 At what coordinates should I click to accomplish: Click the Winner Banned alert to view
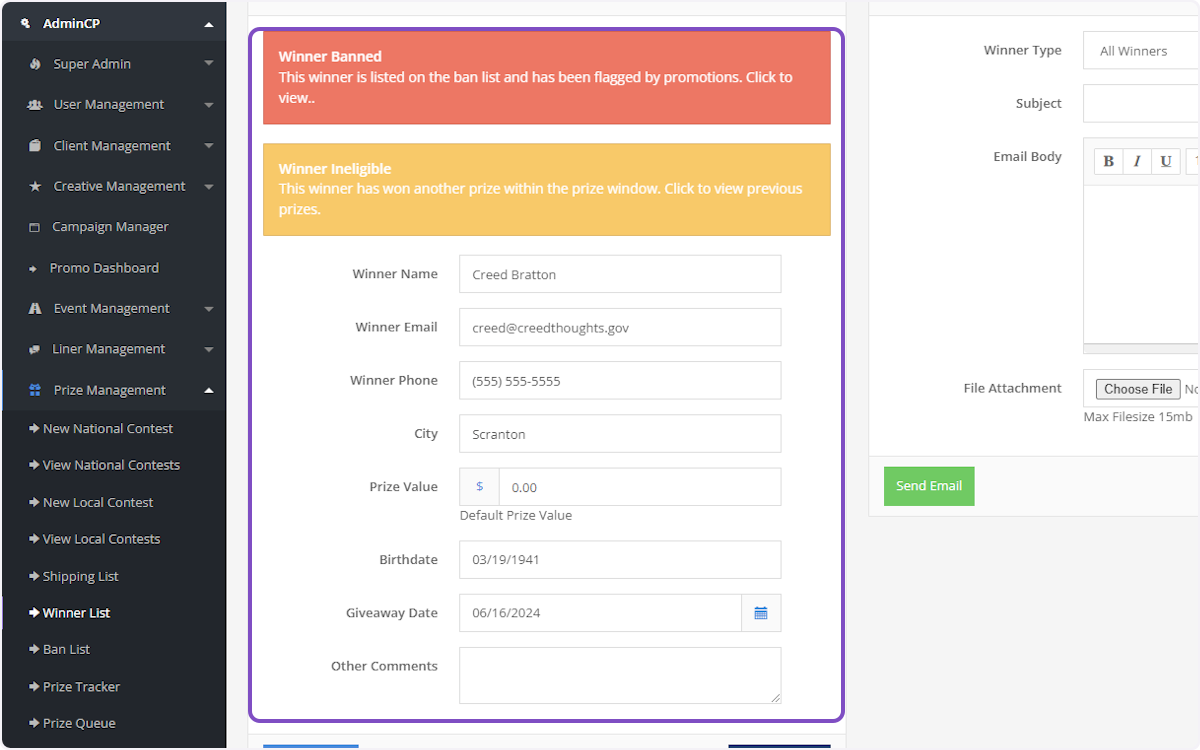[546, 77]
